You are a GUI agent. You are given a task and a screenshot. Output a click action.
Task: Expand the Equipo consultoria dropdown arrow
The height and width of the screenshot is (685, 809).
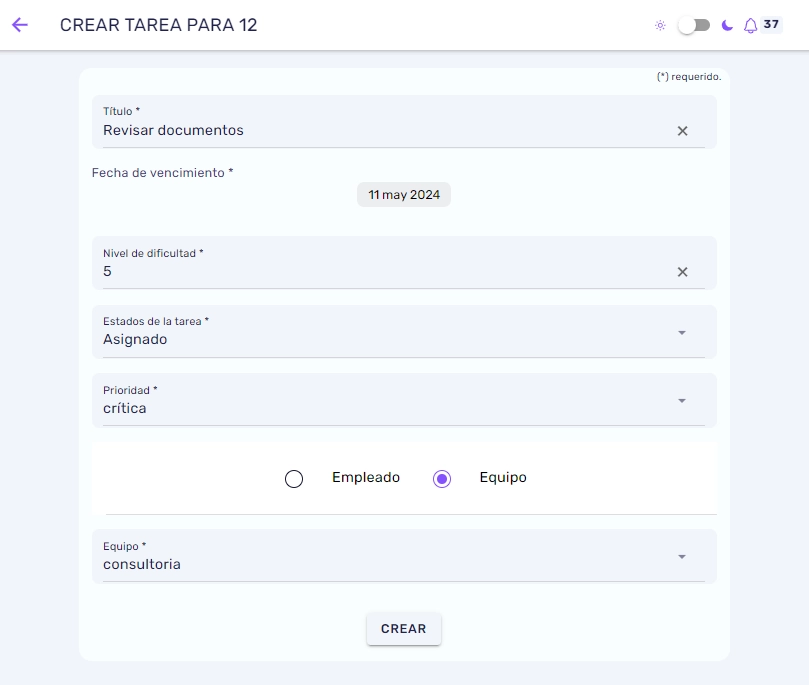682,557
